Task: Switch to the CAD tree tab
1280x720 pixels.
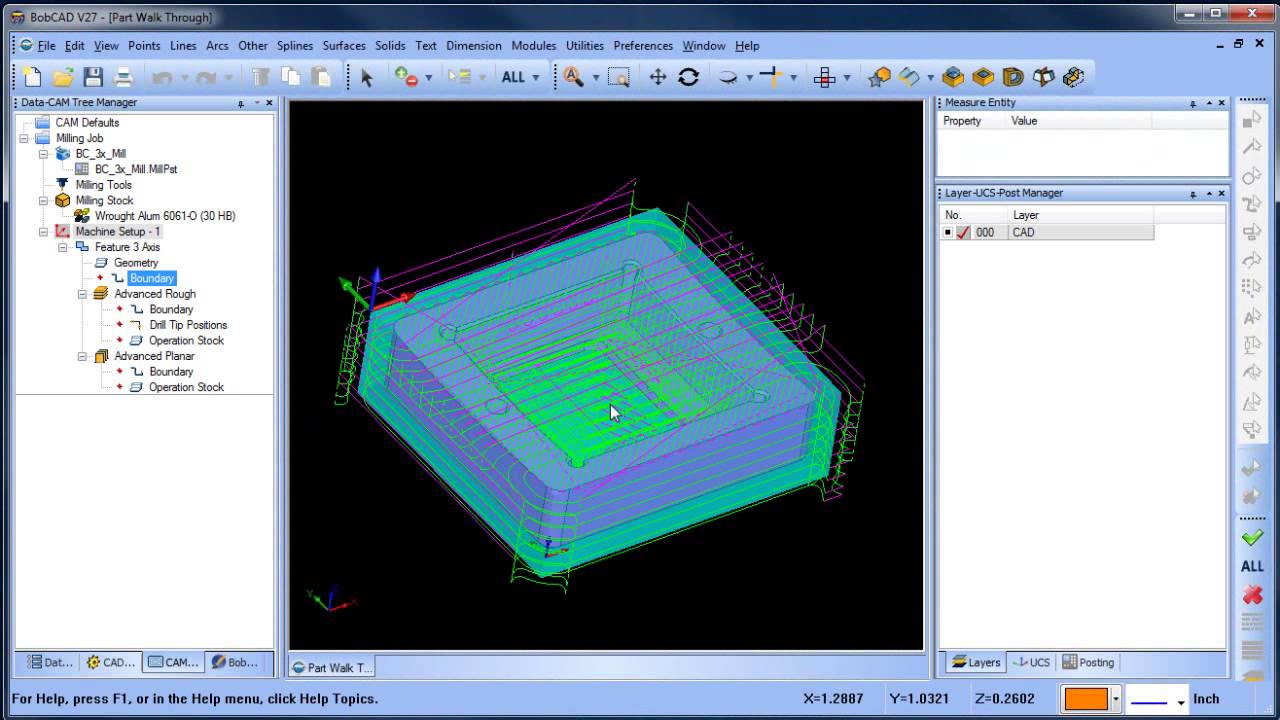Action: click(111, 662)
